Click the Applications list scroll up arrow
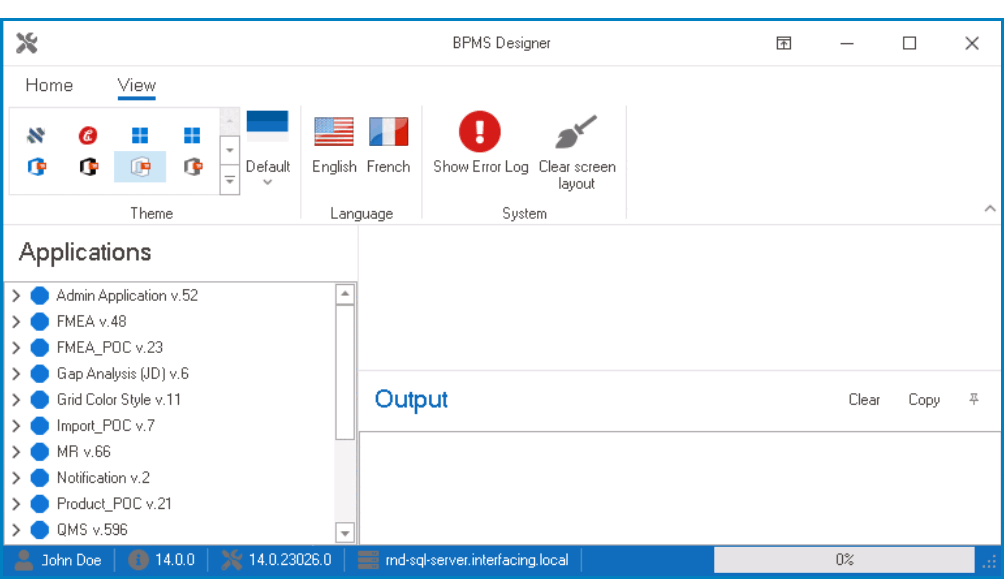Viewport: 1004px width, 579px height. [x=344, y=294]
